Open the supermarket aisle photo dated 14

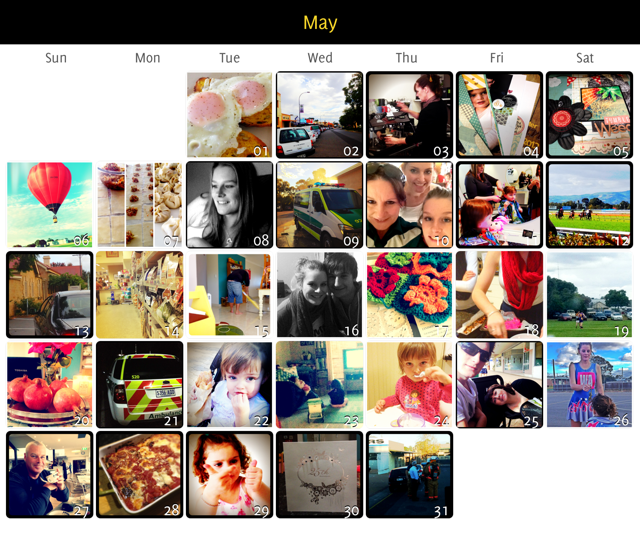click(140, 294)
